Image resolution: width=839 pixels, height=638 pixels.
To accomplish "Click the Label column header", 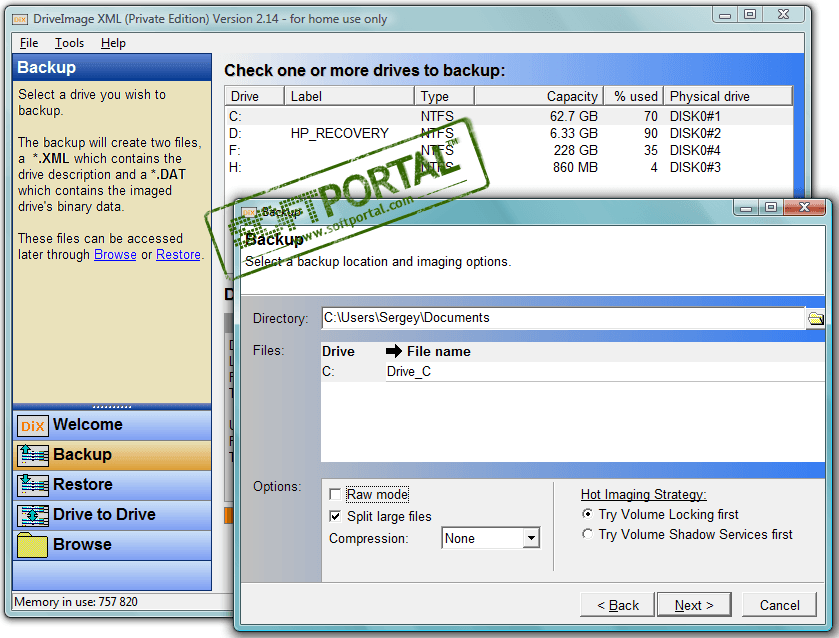I will tap(349, 96).
